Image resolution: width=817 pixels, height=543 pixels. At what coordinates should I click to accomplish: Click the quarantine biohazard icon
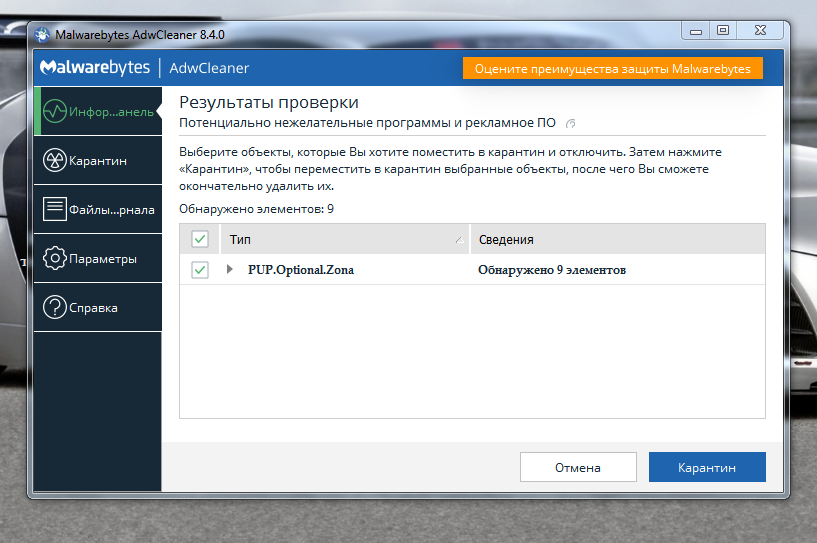[55, 160]
